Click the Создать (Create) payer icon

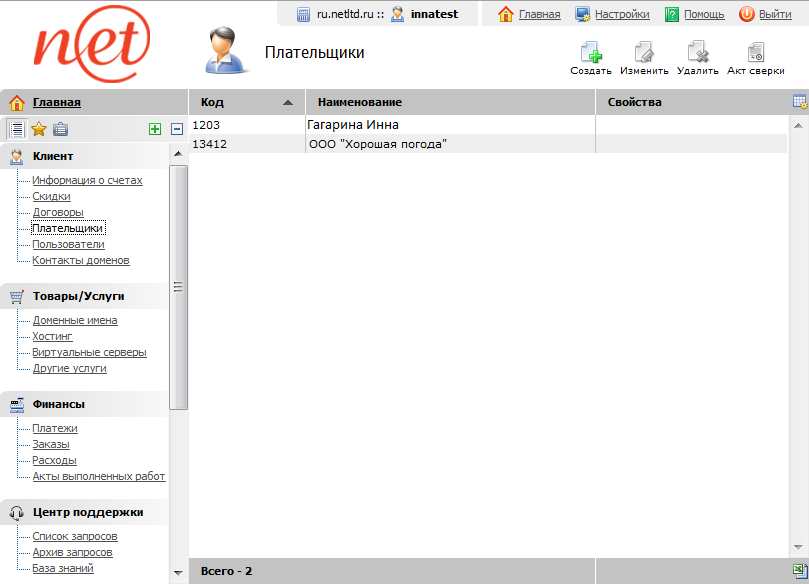[x=590, y=54]
